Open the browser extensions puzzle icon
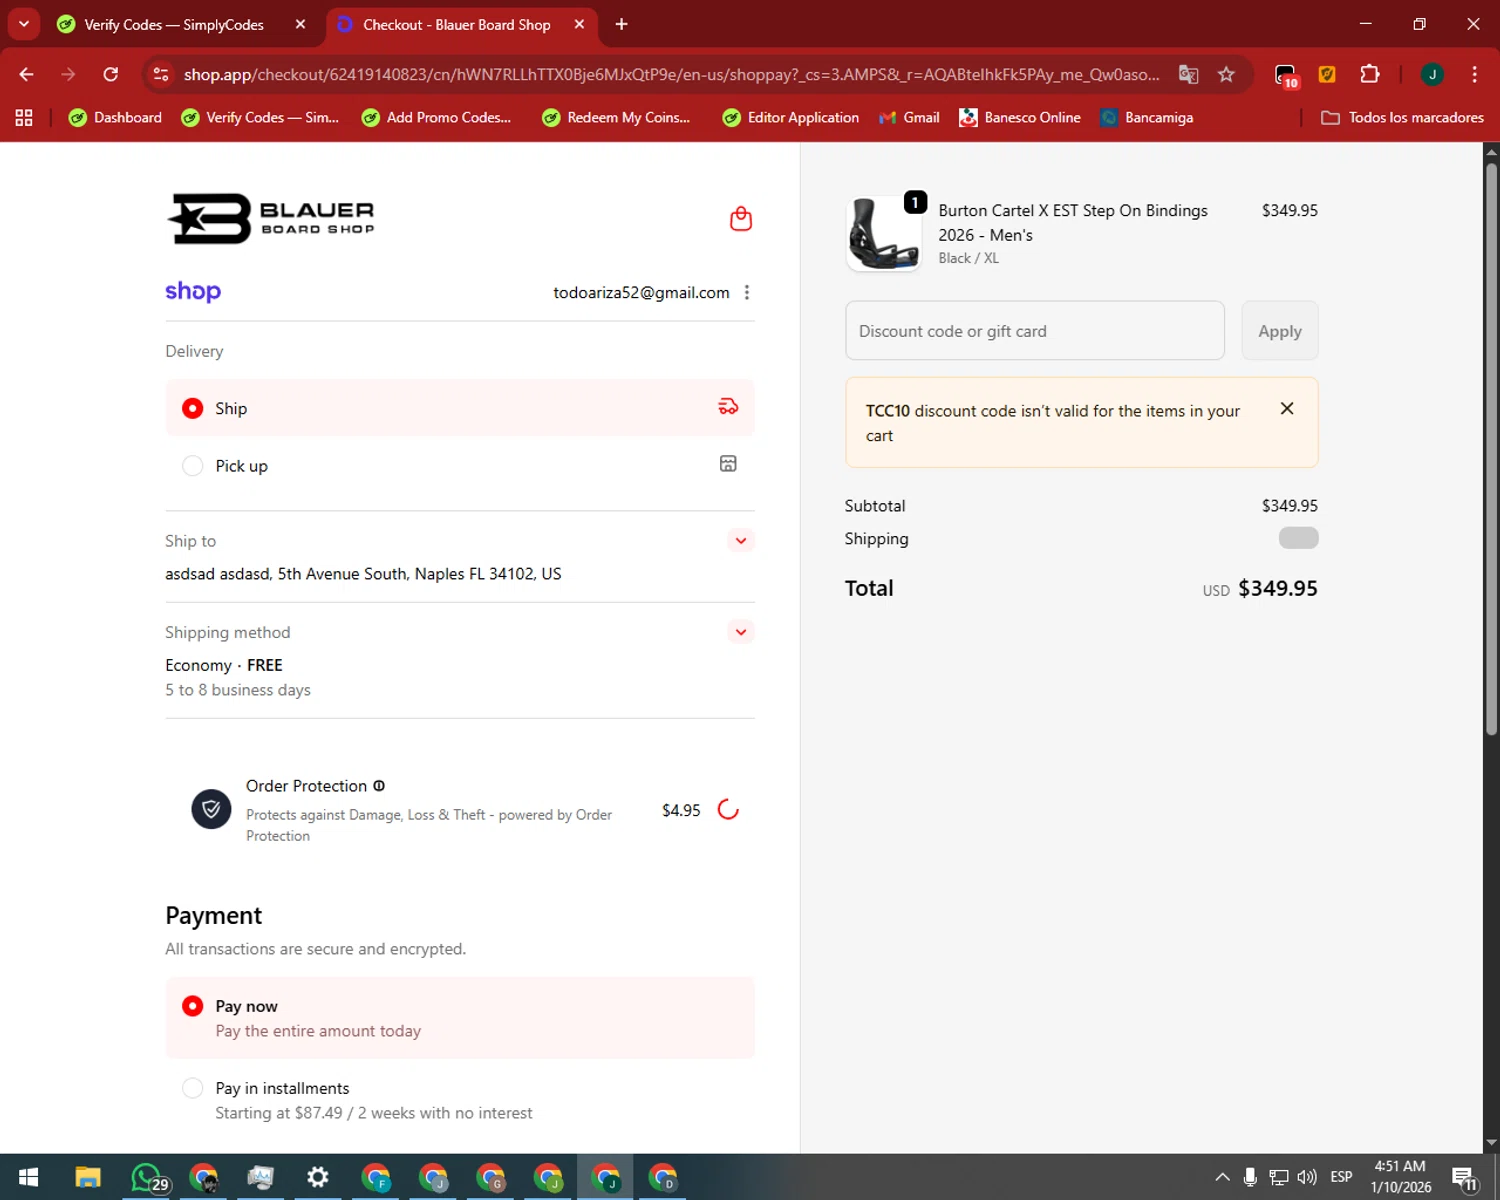This screenshot has height=1200, width=1500. 1369,74
